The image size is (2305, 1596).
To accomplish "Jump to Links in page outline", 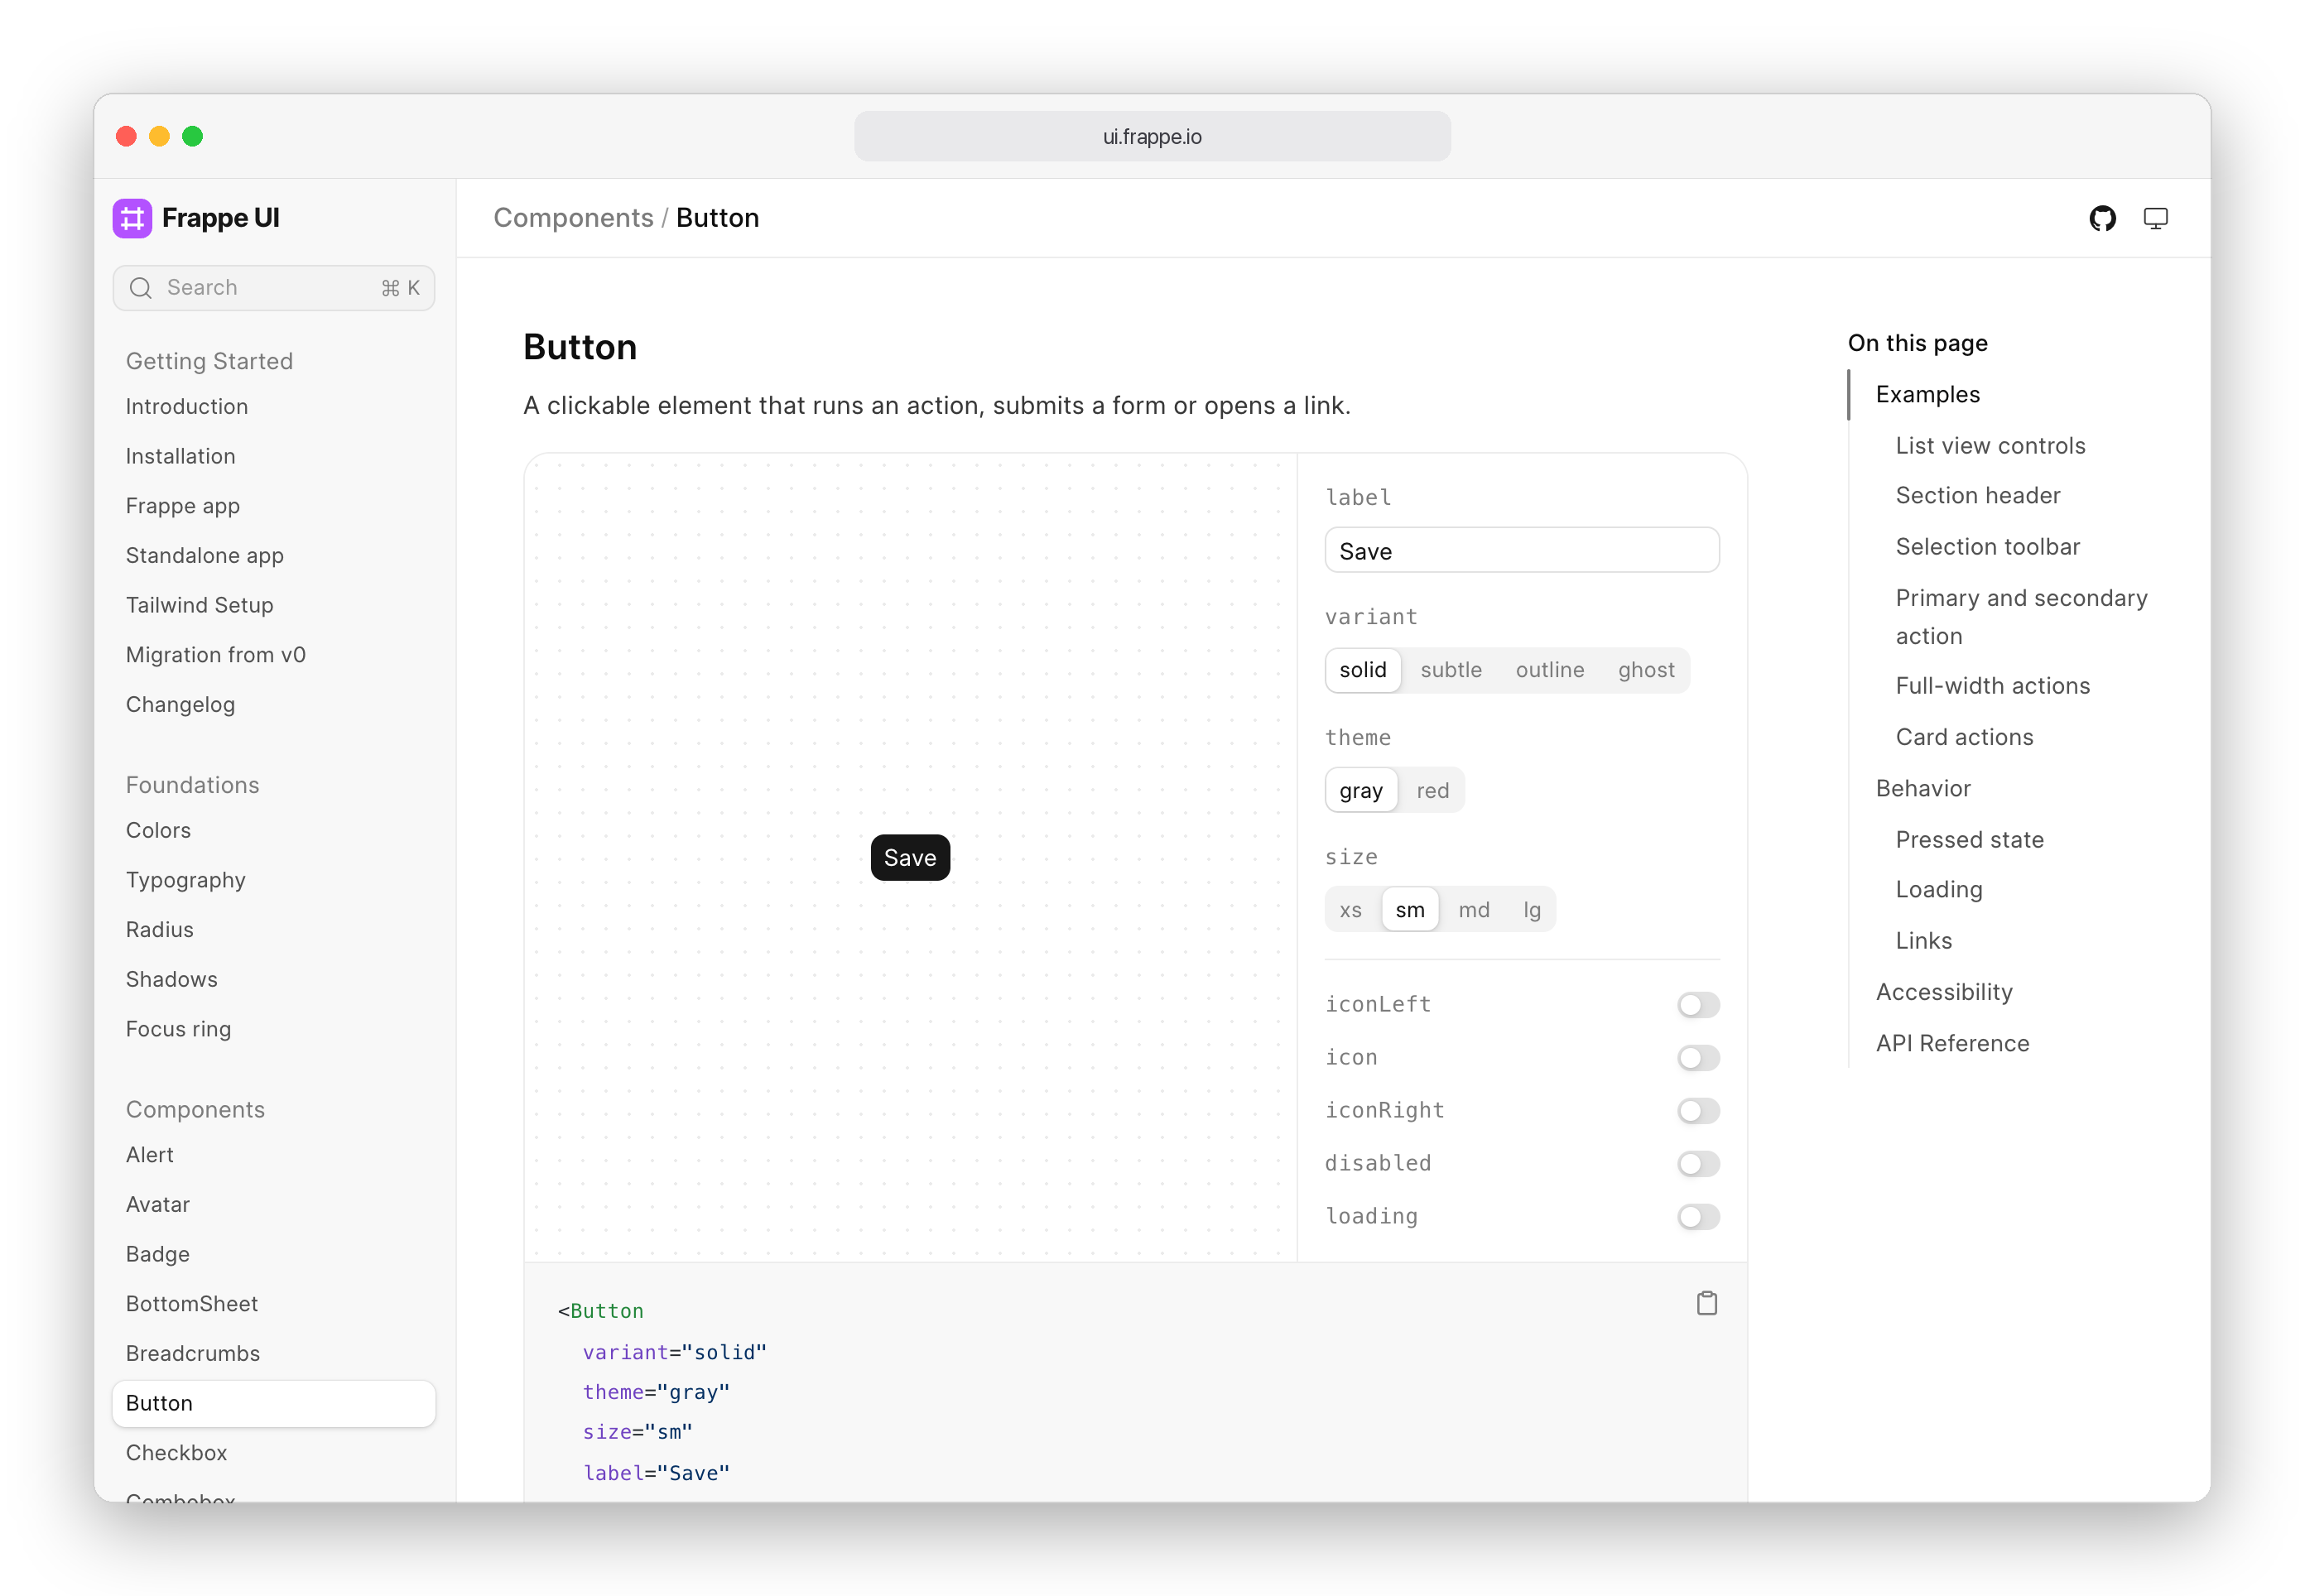I will [x=1923, y=940].
